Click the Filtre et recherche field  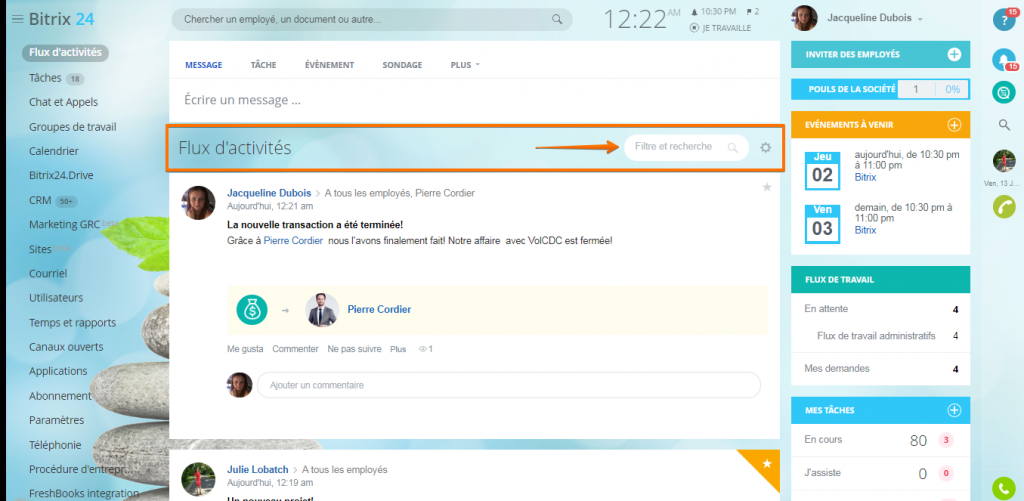(686, 148)
